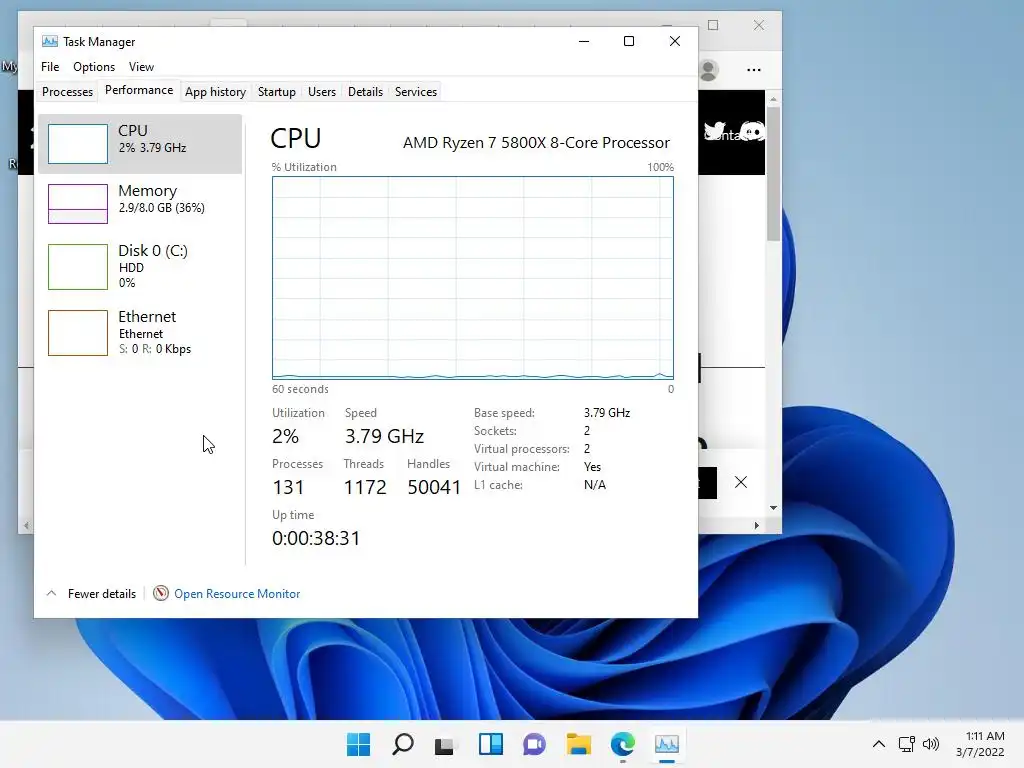1024x768 pixels.
Task: Click the network tray icon
Action: [x=906, y=744]
